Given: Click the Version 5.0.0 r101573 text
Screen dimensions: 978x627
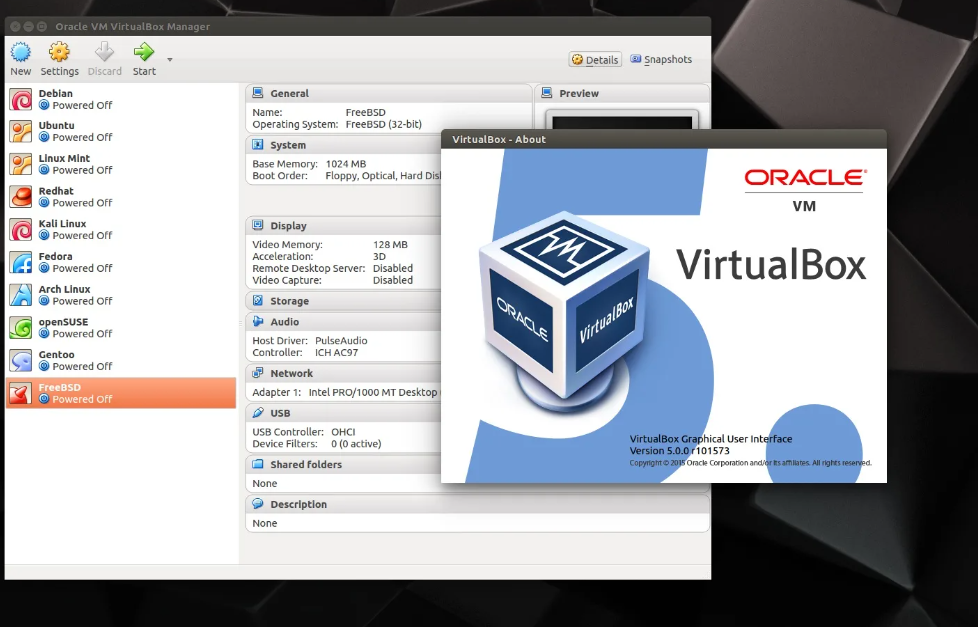Looking at the screenshot, I should point(679,450).
